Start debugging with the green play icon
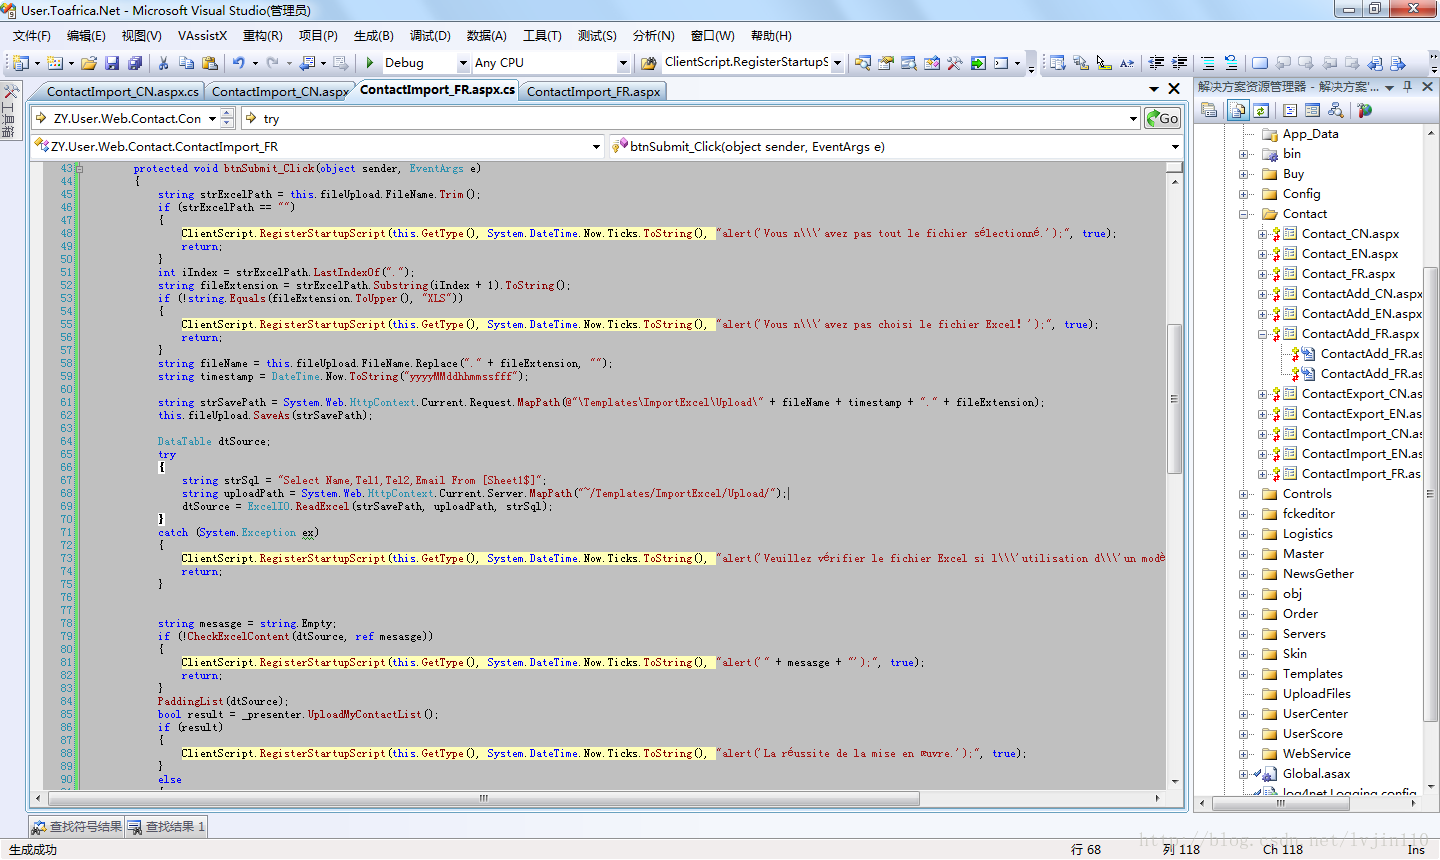1440x860 pixels. (370, 63)
